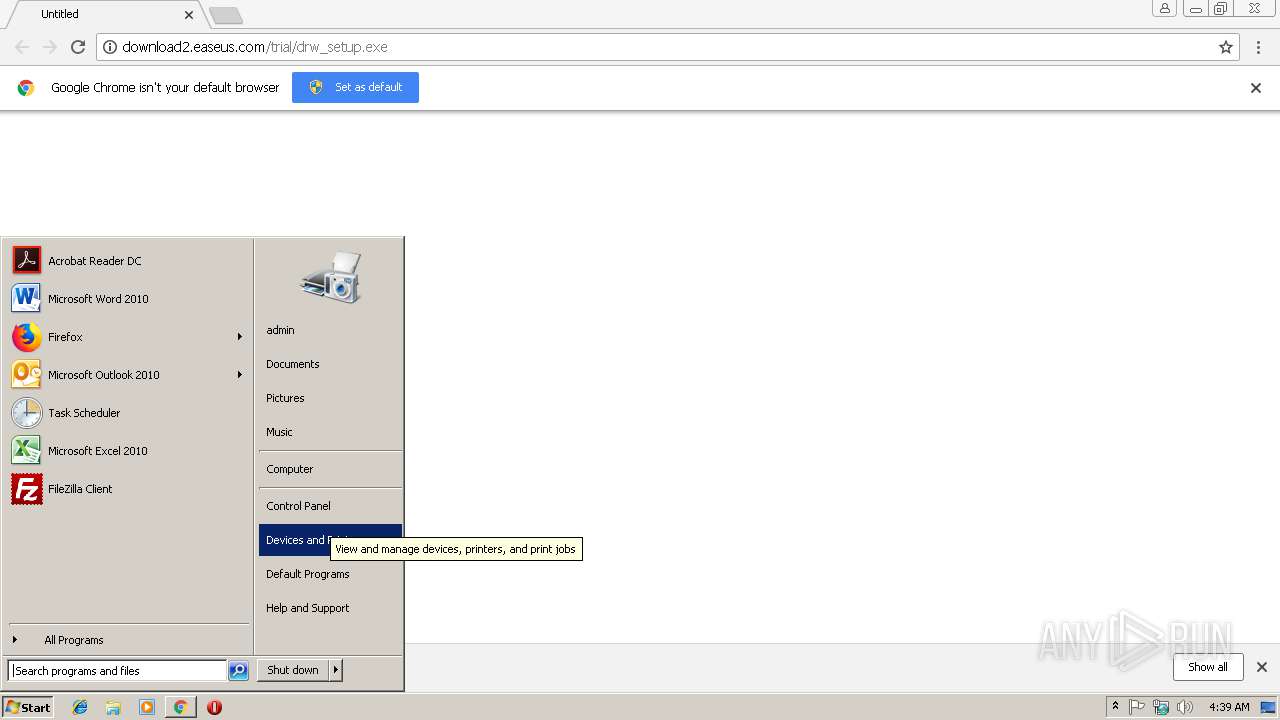Click the volume speaker tray icon
Image resolution: width=1280 pixels, height=720 pixels.
pyautogui.click(x=1185, y=707)
